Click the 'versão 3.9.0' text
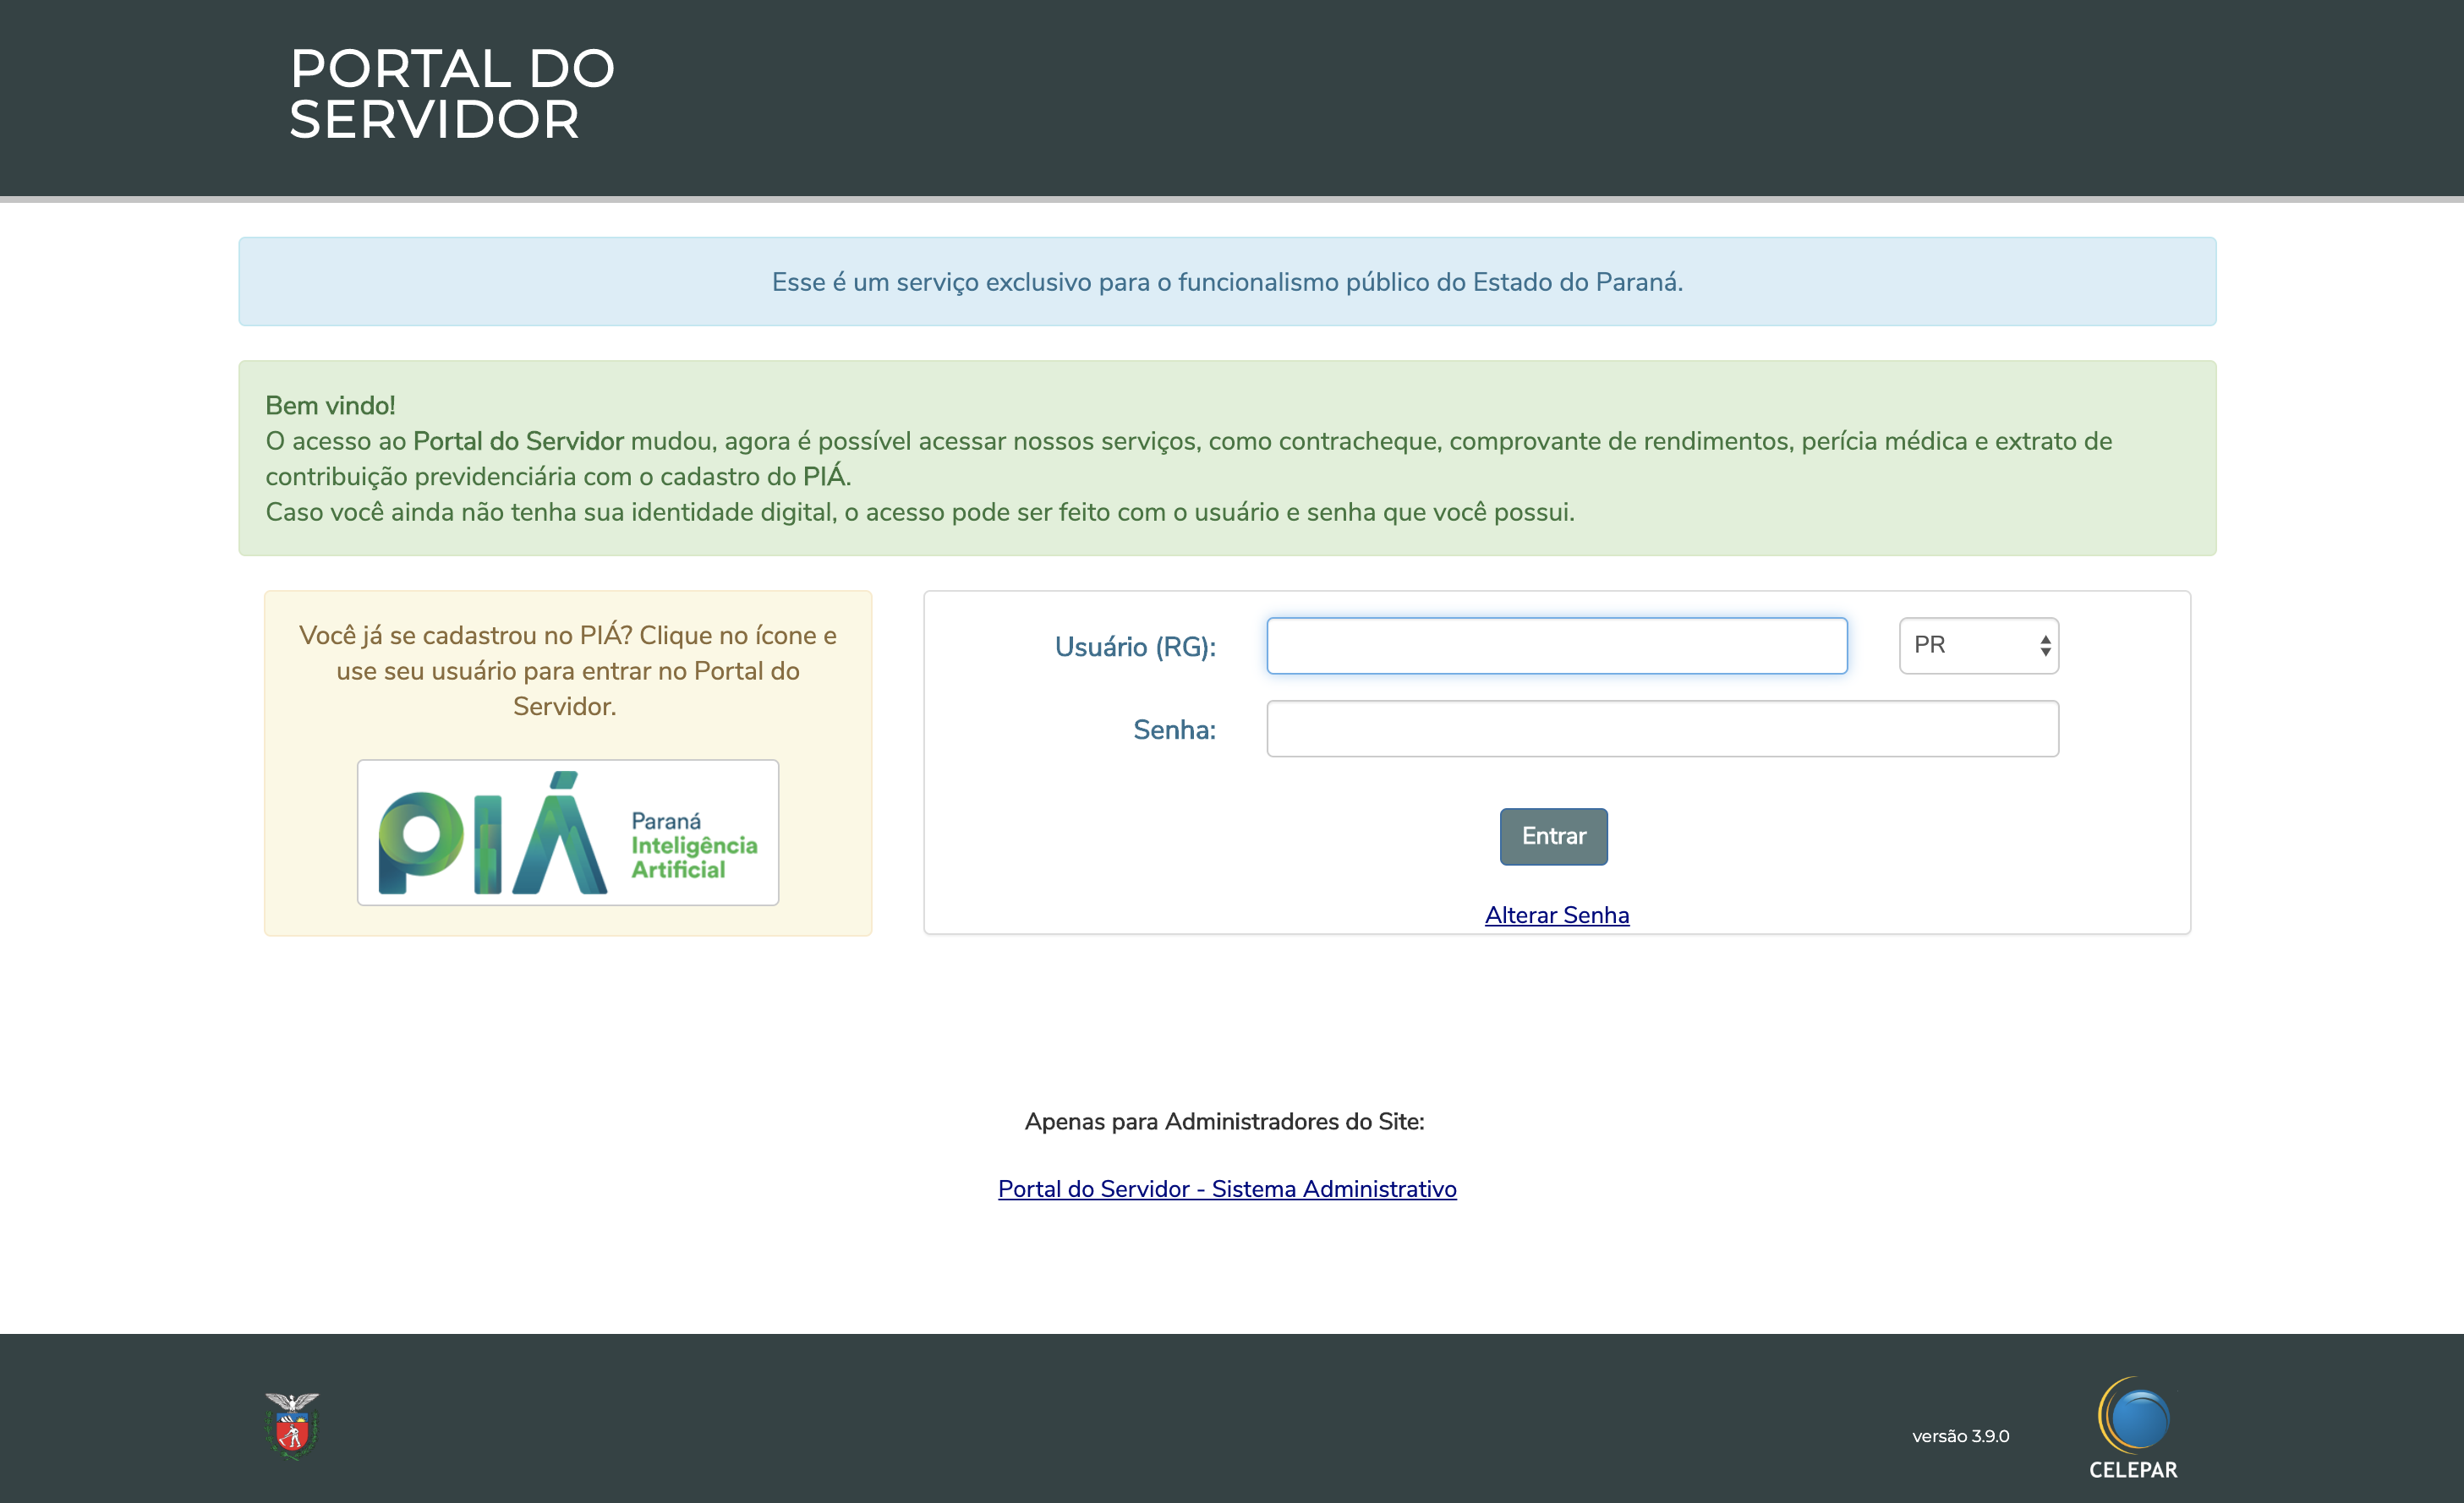The image size is (2464, 1503). tap(1961, 1436)
